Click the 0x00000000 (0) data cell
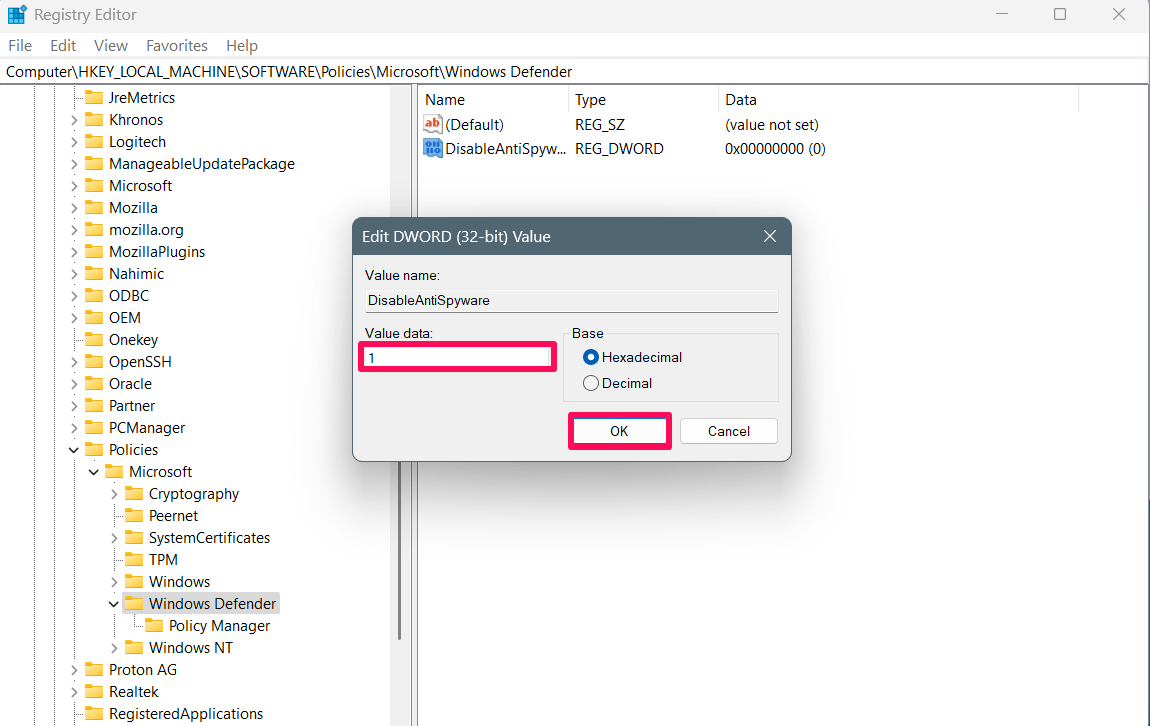 coord(775,148)
